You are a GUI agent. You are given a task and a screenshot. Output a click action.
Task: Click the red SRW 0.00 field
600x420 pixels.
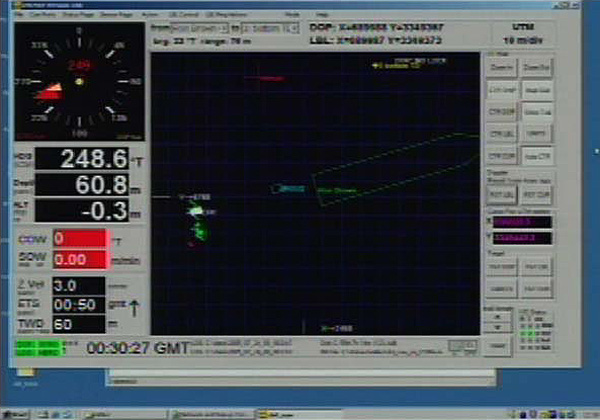click(x=81, y=260)
